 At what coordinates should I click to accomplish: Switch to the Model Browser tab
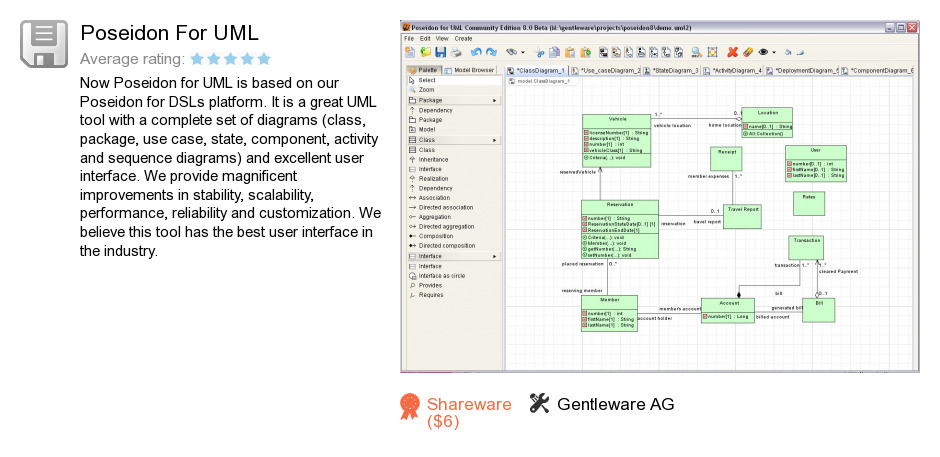pyautogui.click(x=469, y=70)
